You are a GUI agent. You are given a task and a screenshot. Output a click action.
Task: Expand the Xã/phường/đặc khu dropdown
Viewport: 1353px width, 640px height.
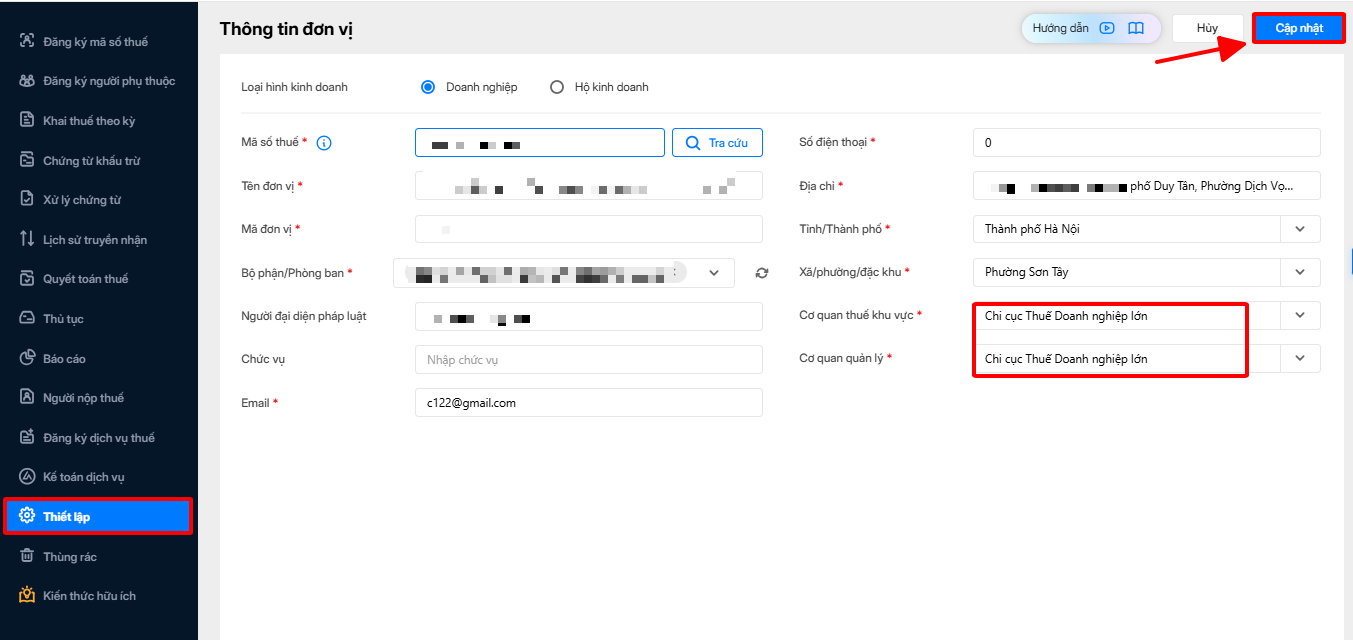click(1300, 272)
